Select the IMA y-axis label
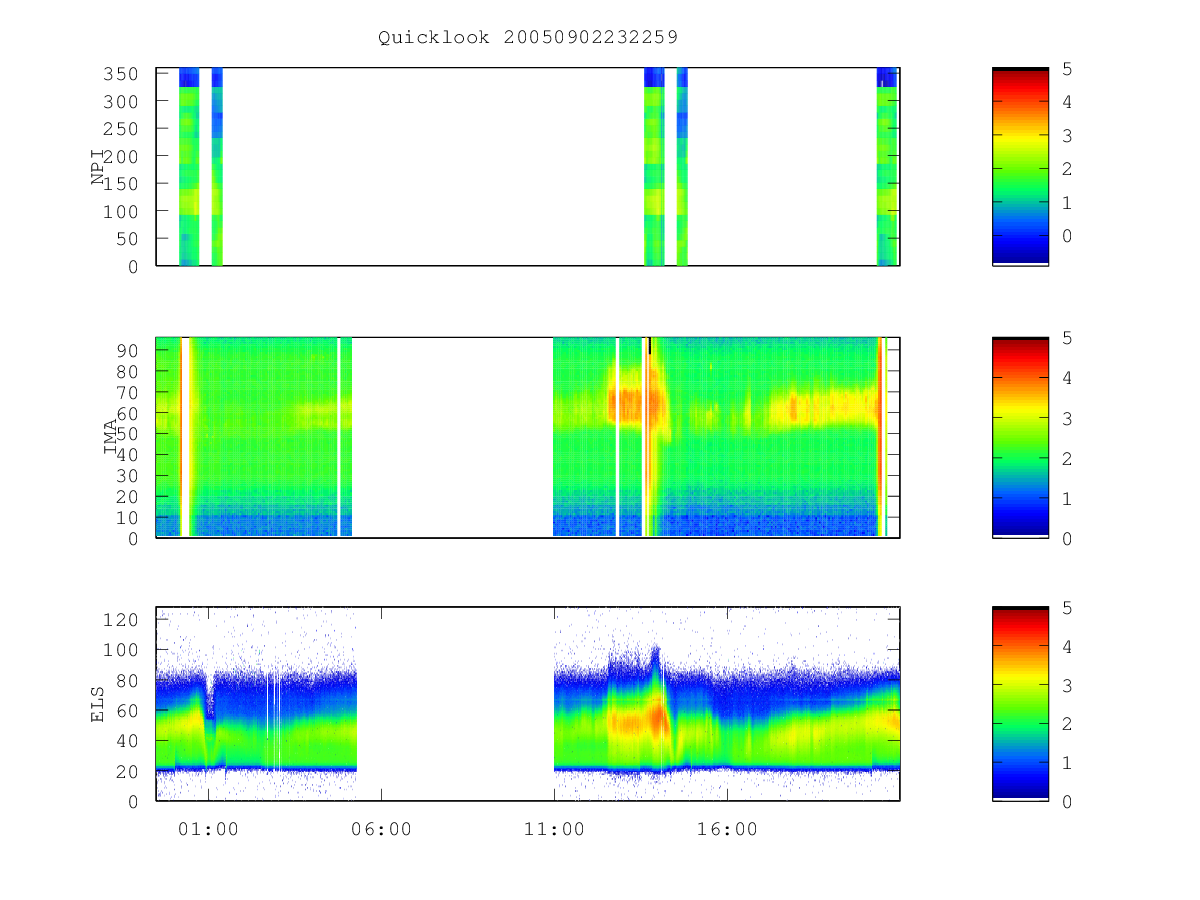Screen dimensions: 1200x900 tap(111, 437)
